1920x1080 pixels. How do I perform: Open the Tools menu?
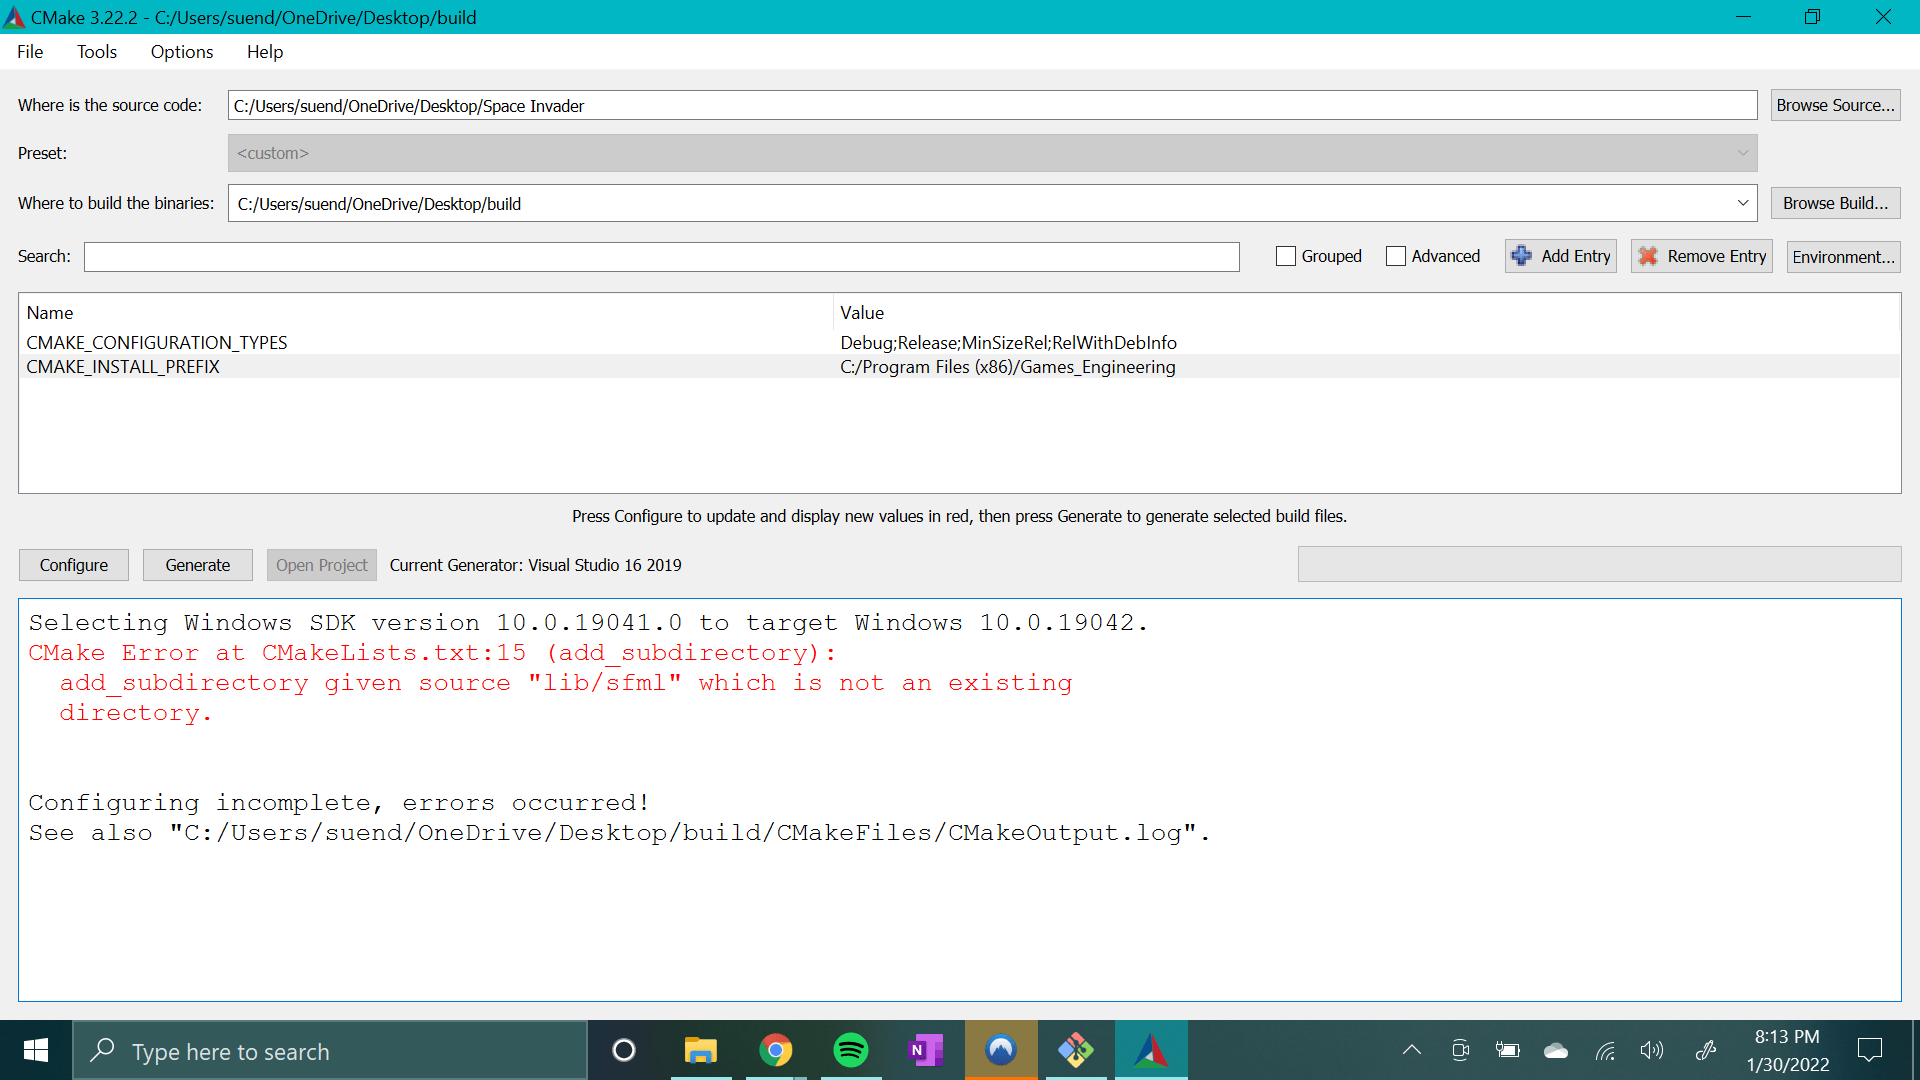click(x=96, y=51)
